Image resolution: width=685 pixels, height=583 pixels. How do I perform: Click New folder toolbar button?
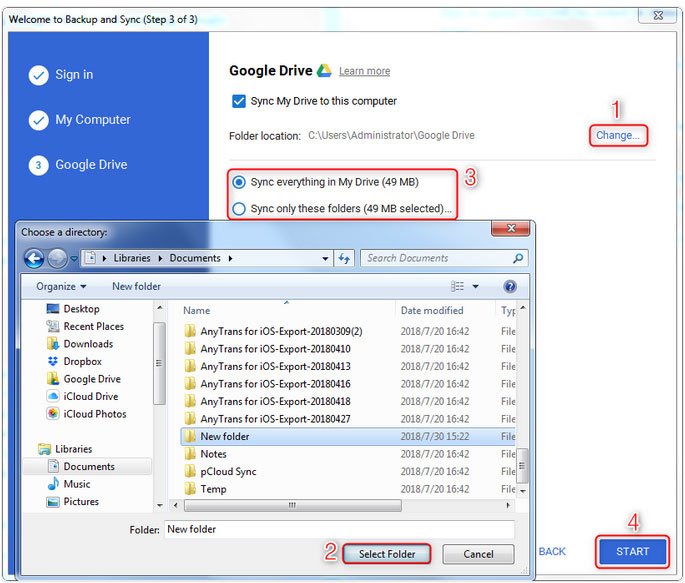136,286
